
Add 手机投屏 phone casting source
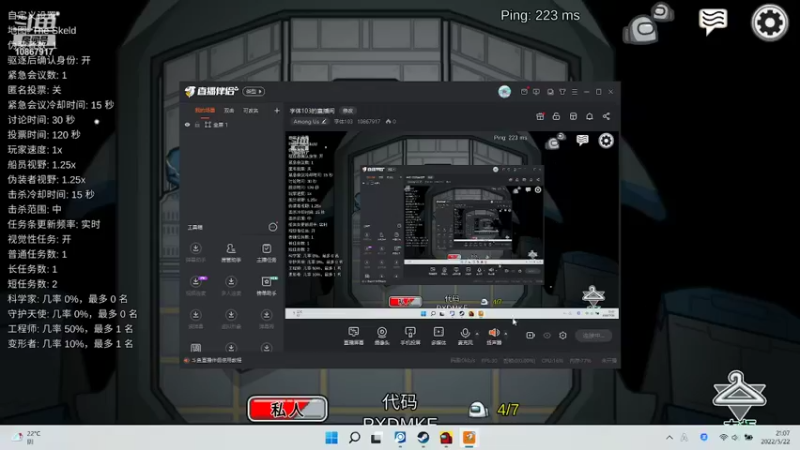point(410,336)
